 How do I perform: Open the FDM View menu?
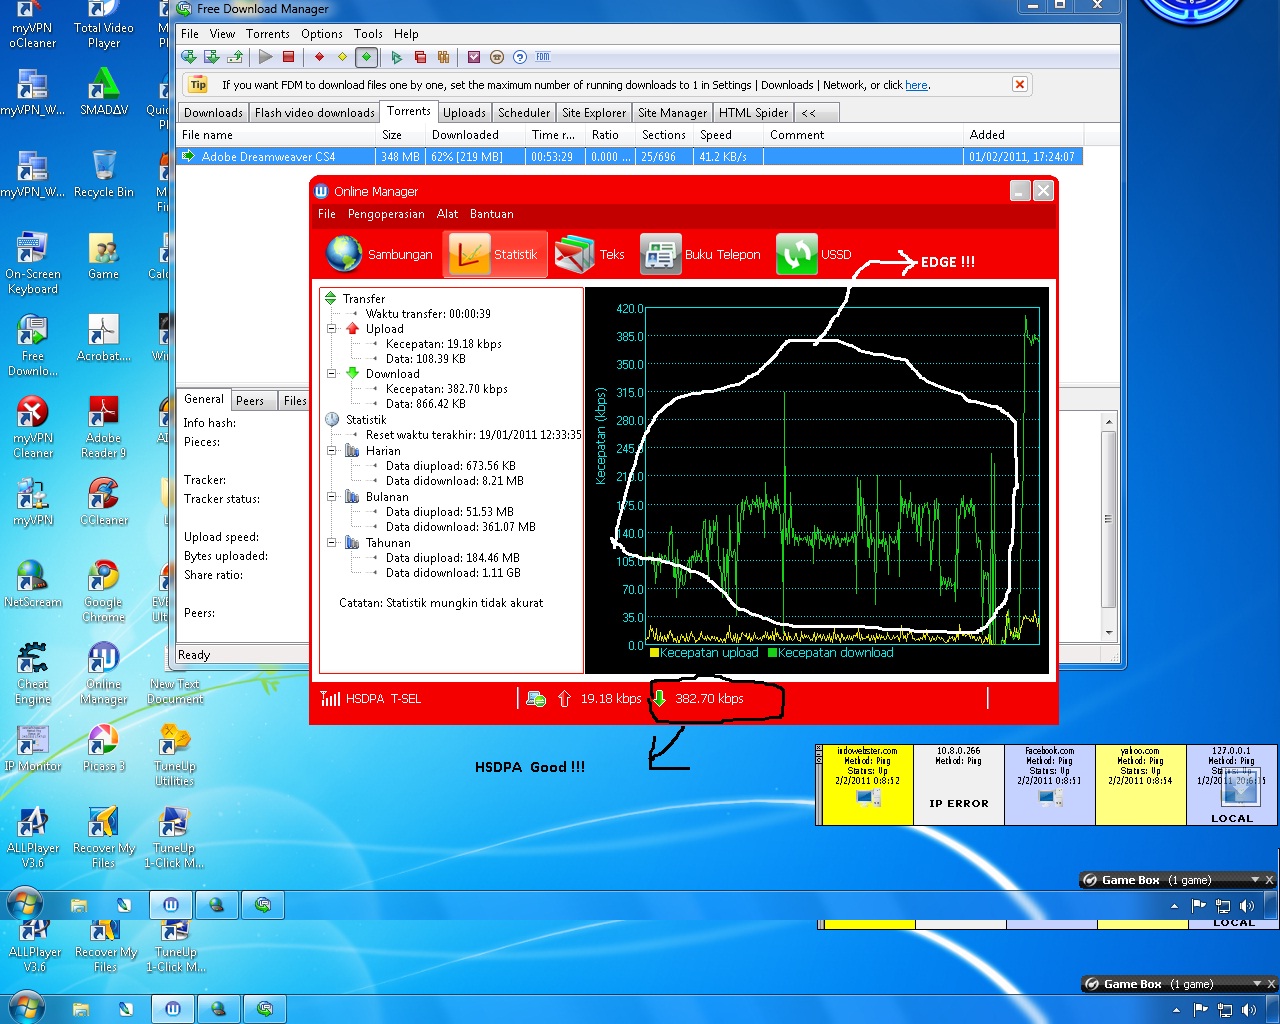222,33
